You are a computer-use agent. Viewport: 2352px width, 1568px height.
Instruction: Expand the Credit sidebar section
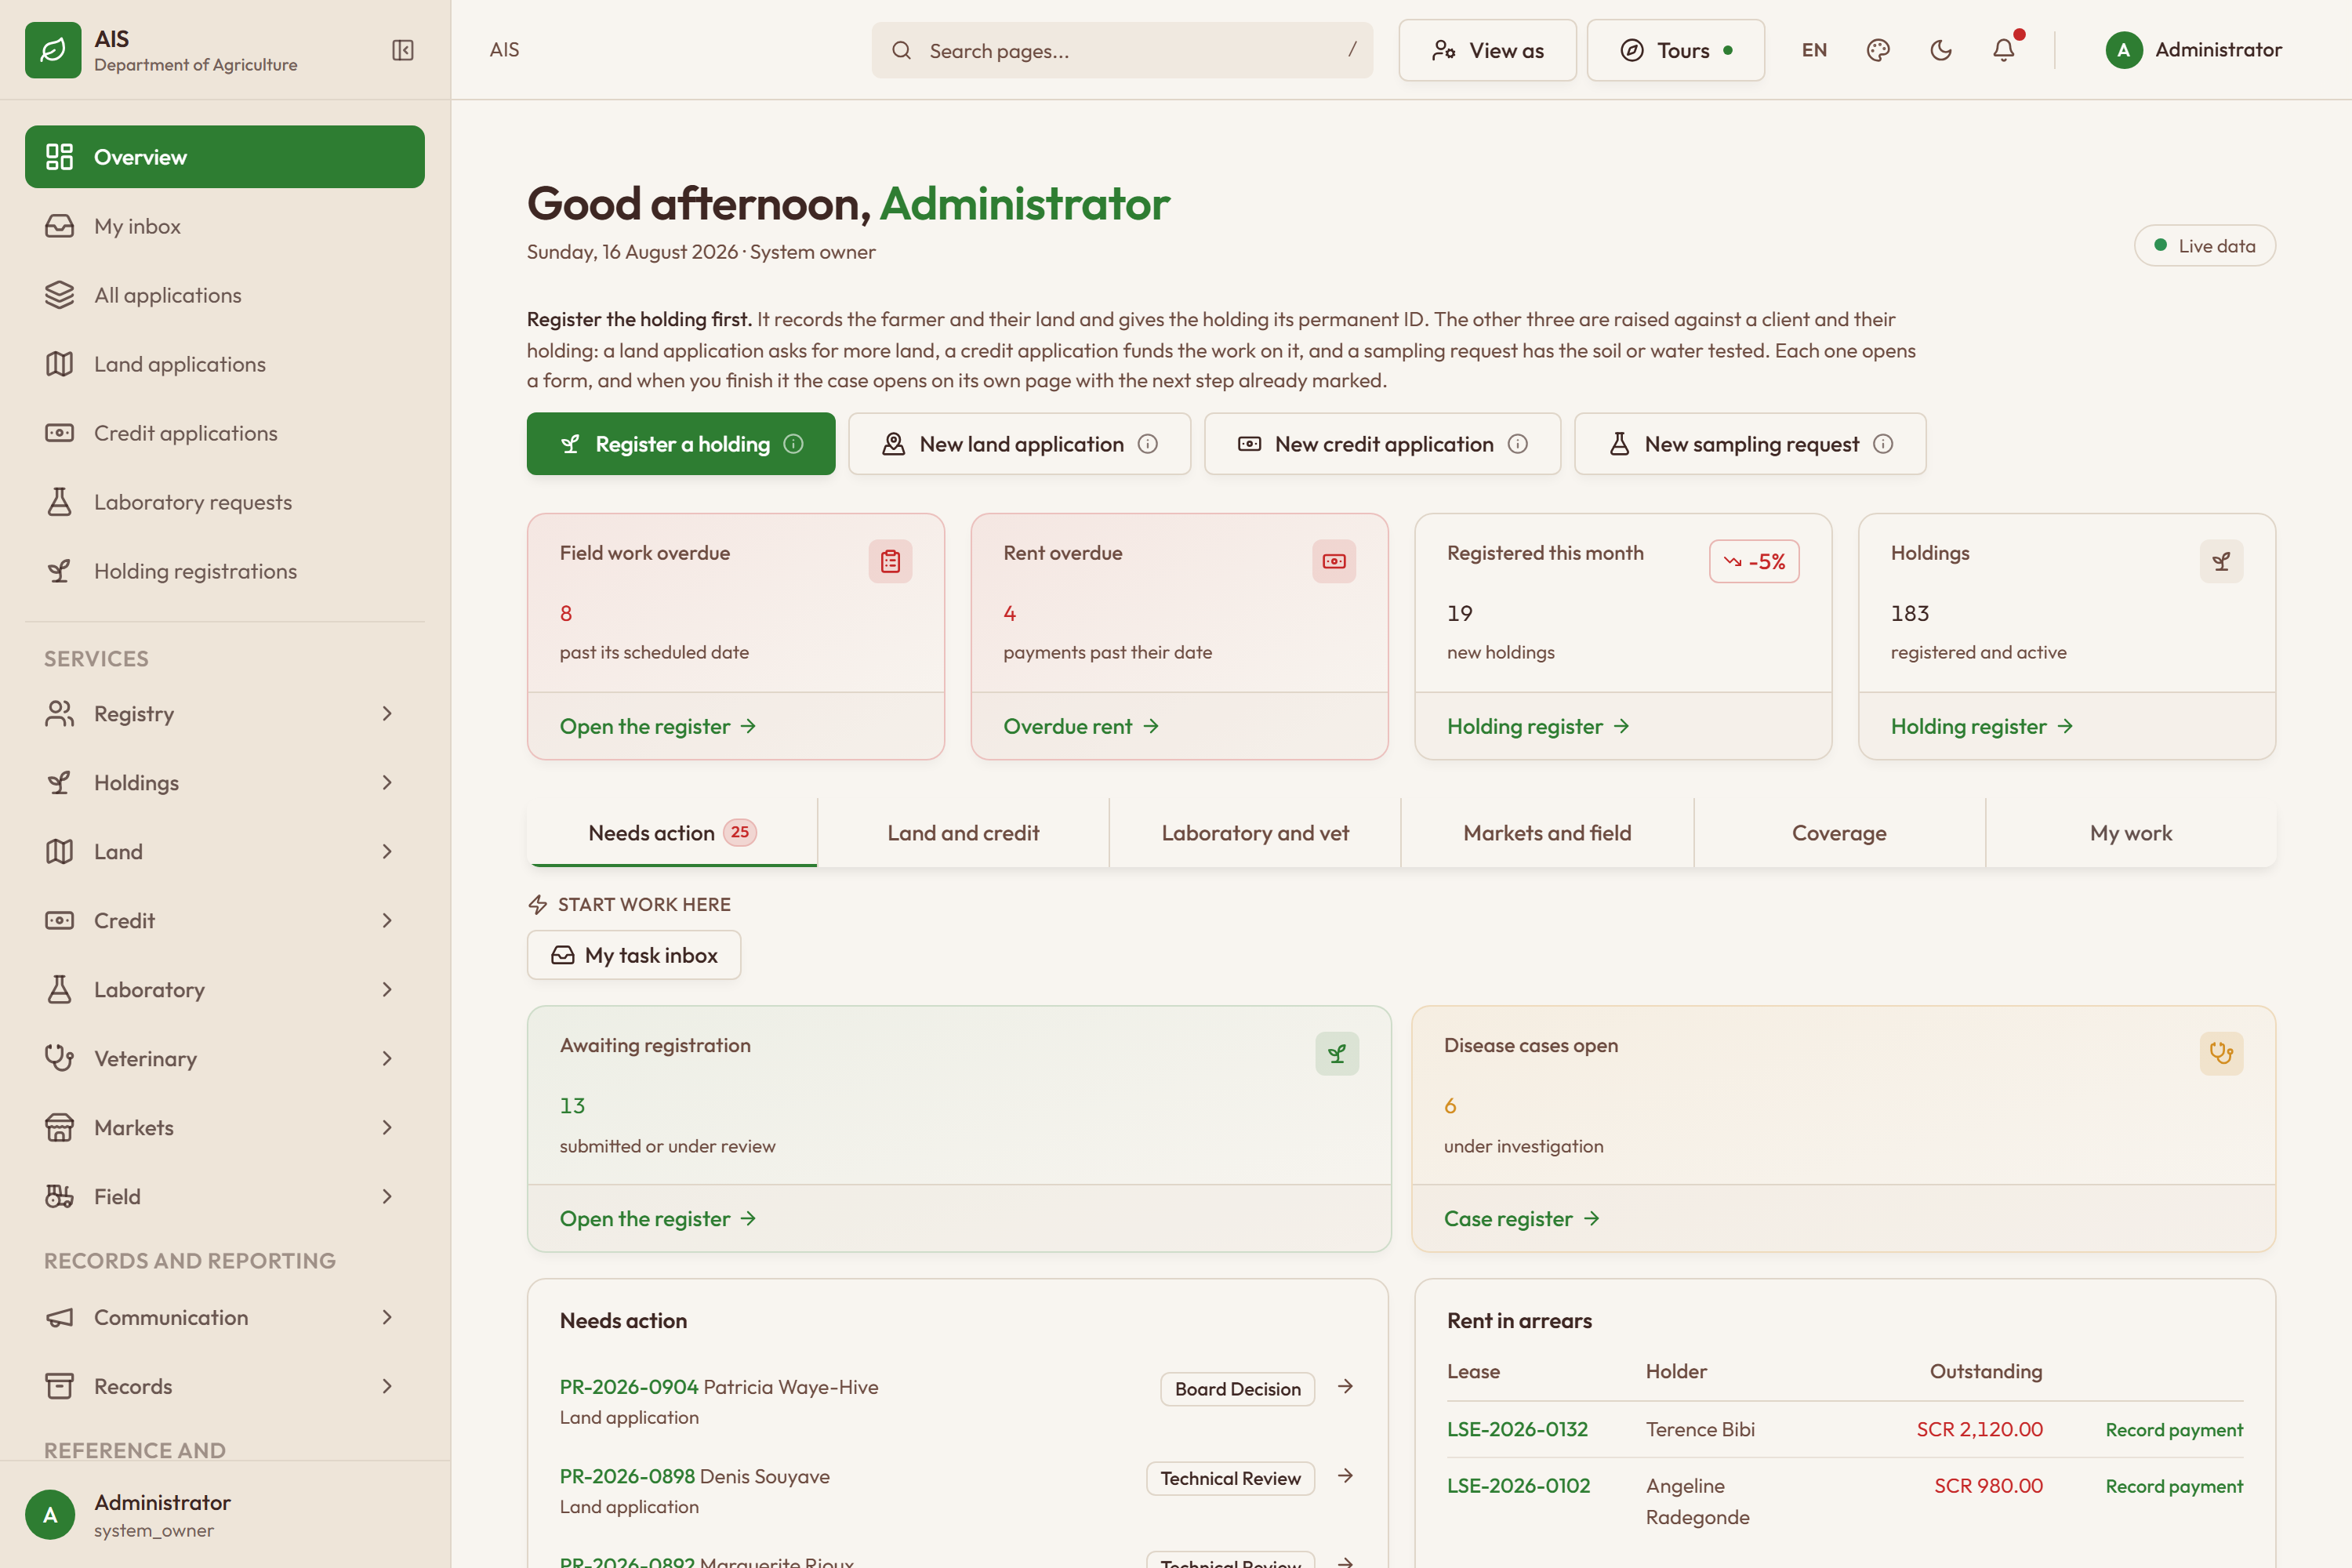224,920
